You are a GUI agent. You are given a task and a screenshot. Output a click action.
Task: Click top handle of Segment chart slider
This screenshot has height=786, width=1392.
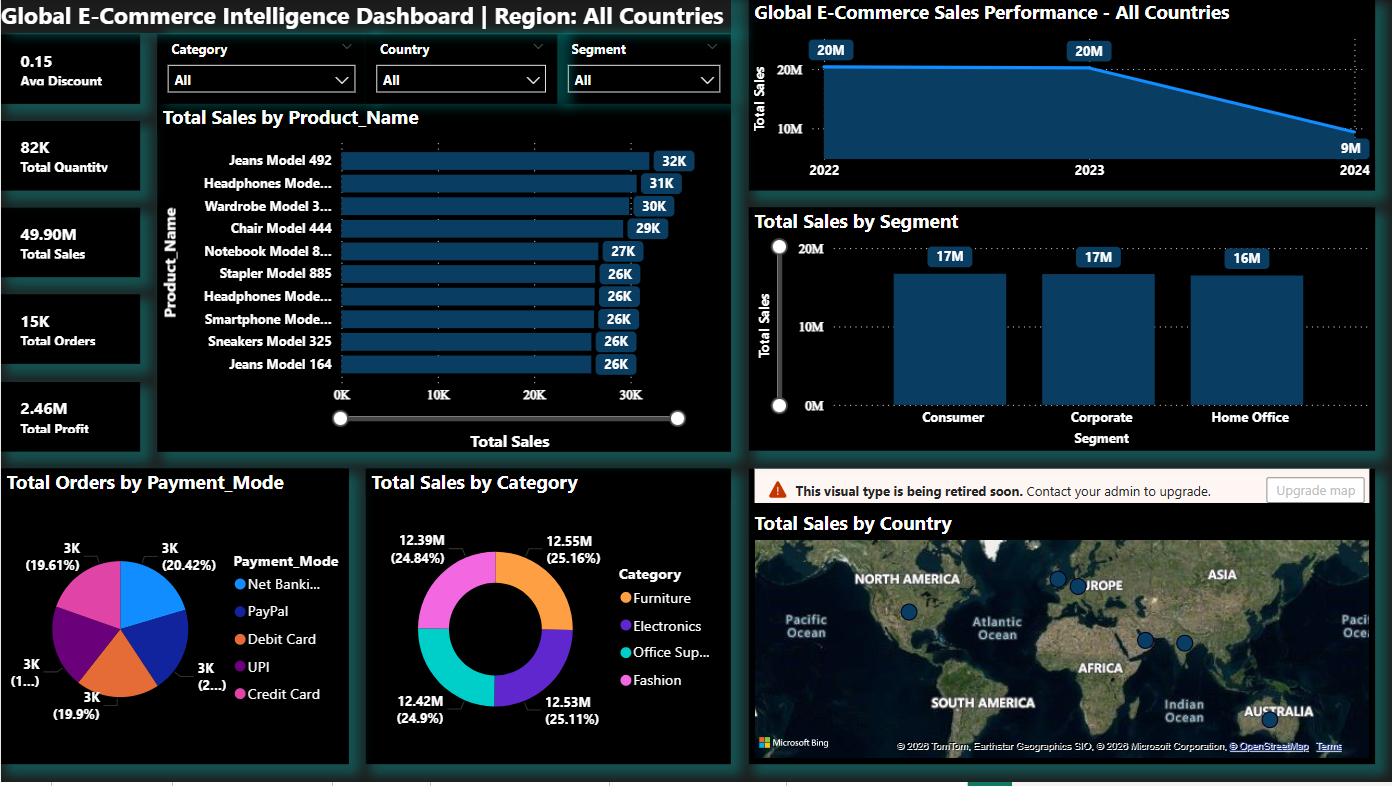tap(780, 247)
